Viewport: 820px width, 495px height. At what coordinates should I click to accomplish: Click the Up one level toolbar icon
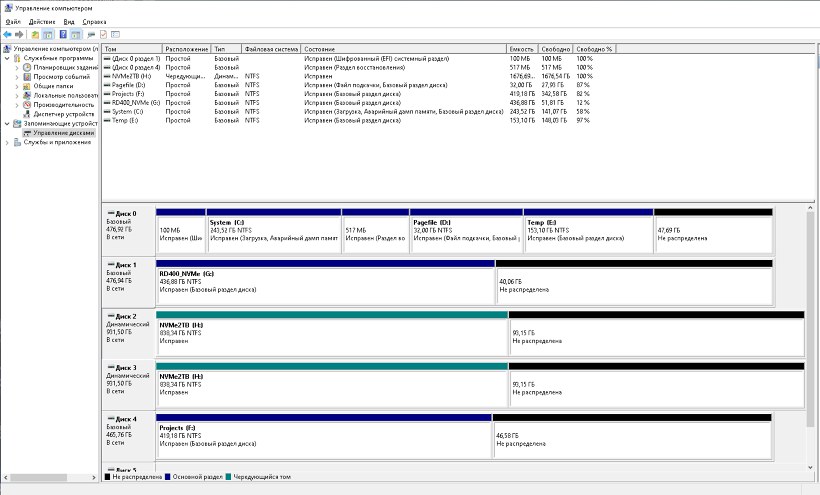point(35,34)
